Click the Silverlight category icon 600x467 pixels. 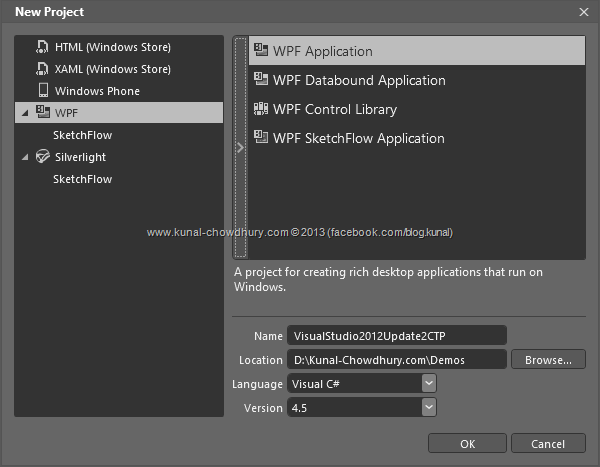[x=43, y=157]
